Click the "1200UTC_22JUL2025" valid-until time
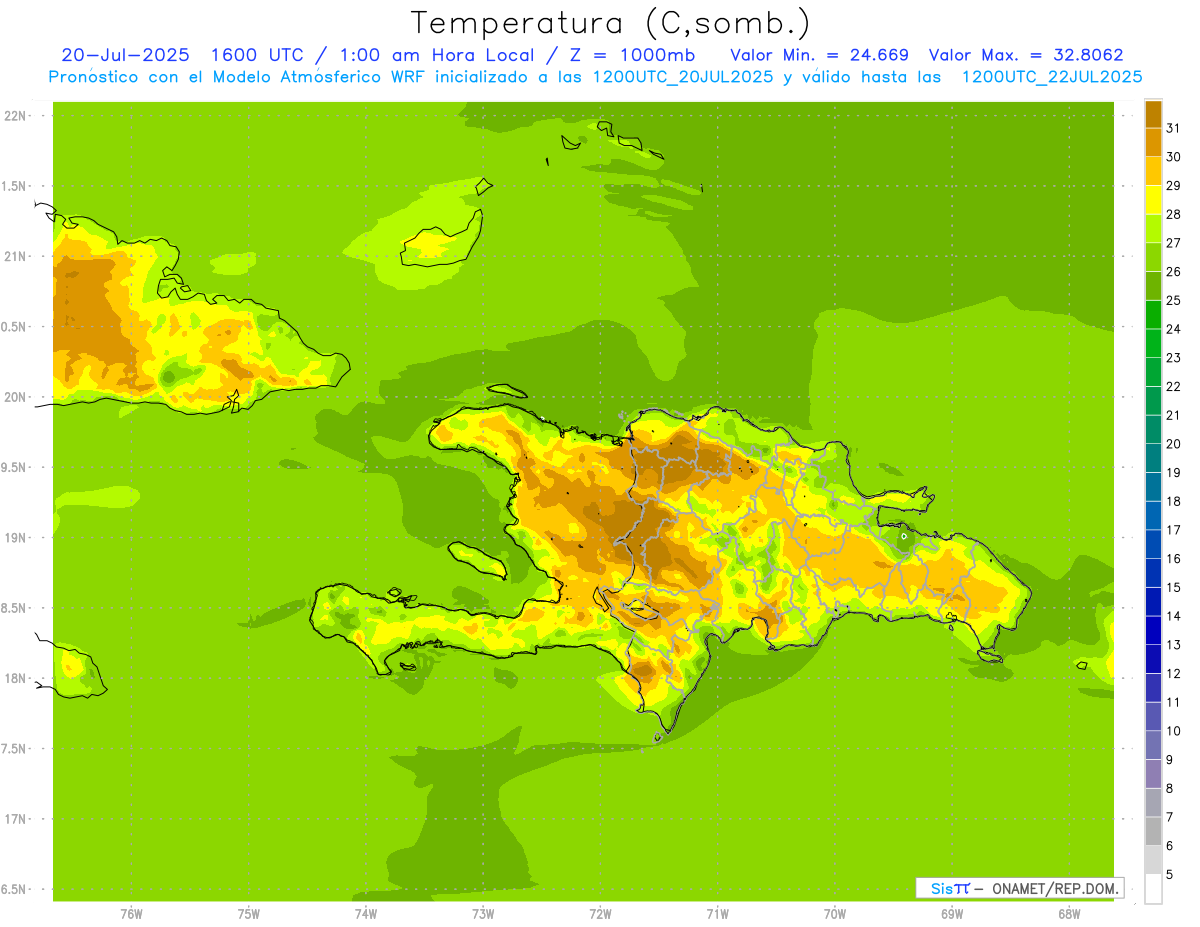 click(1052, 77)
